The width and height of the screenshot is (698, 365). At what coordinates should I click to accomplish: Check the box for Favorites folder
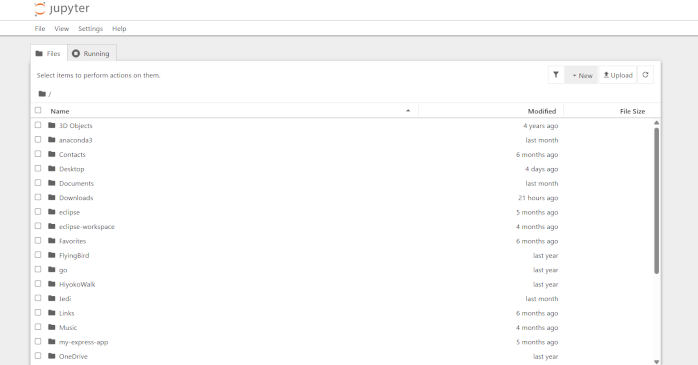pyautogui.click(x=38, y=240)
